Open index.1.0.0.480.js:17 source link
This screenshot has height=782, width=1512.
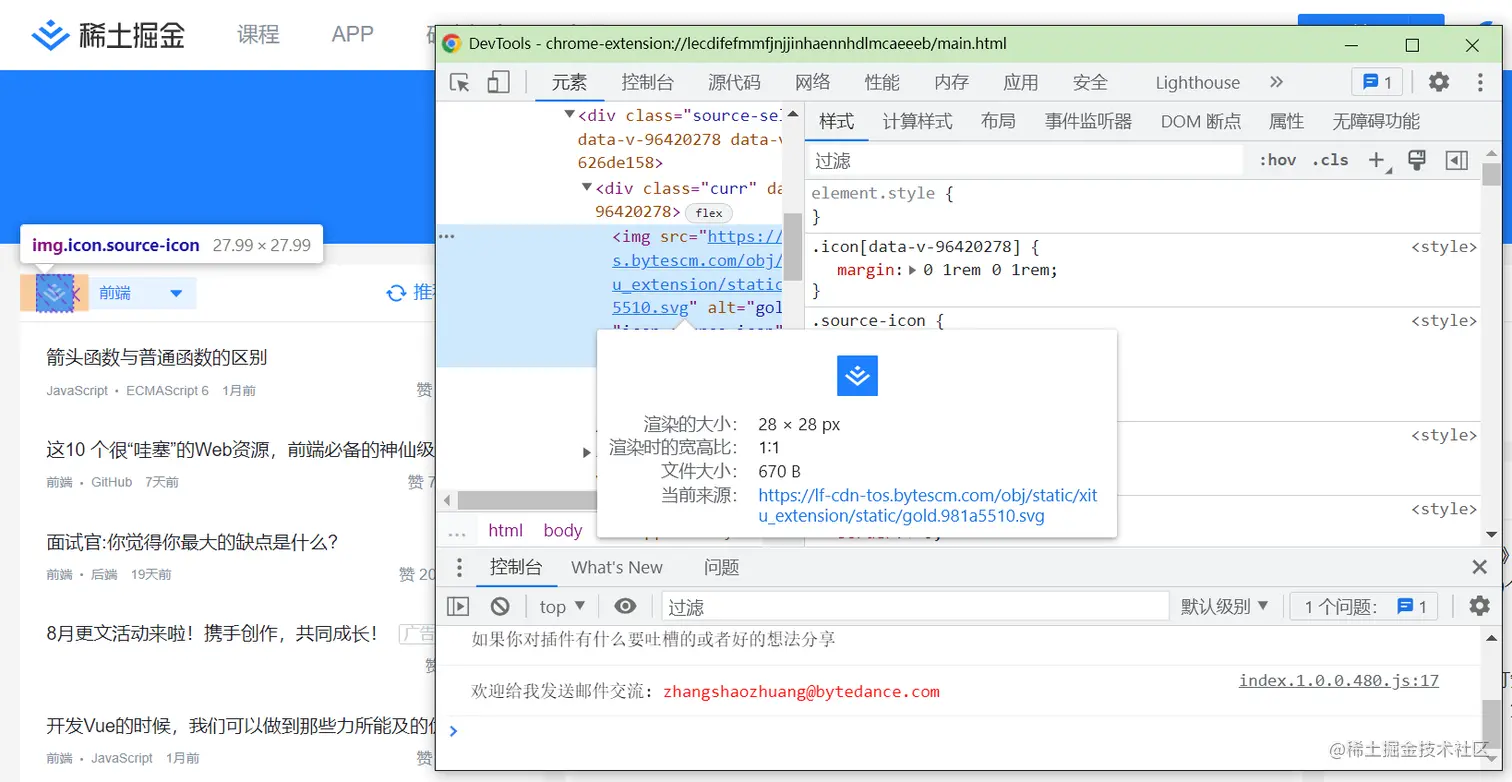click(1339, 681)
